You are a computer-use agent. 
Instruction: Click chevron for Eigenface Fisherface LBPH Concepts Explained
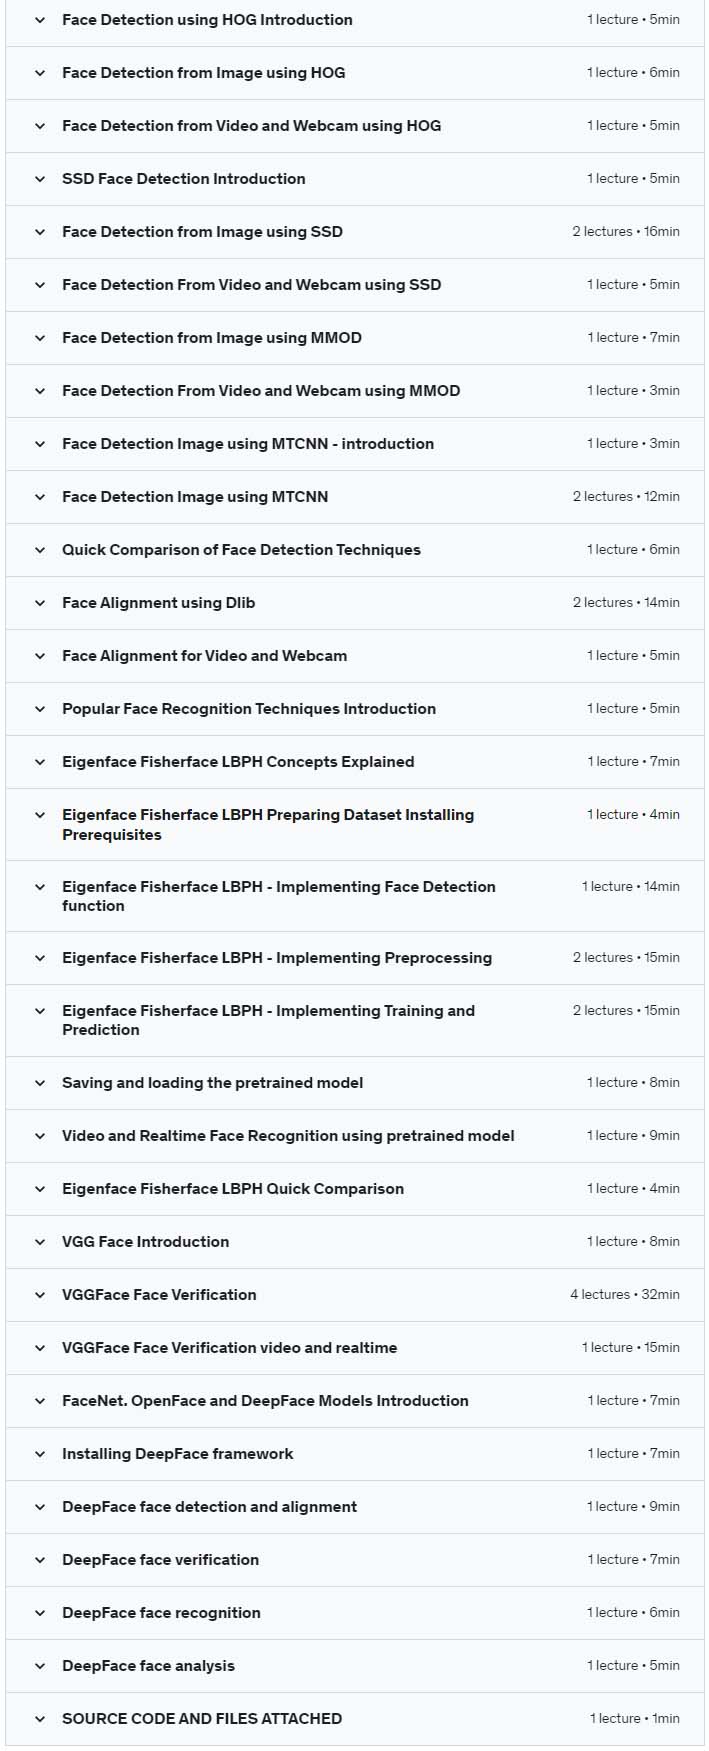pos(40,762)
